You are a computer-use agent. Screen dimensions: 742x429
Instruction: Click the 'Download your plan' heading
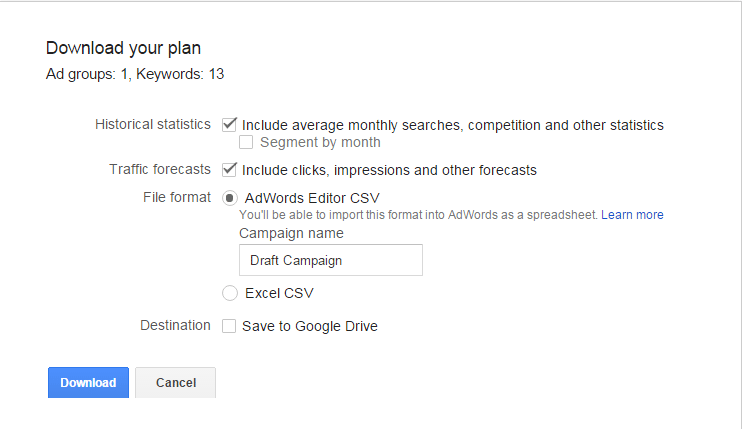point(124,48)
